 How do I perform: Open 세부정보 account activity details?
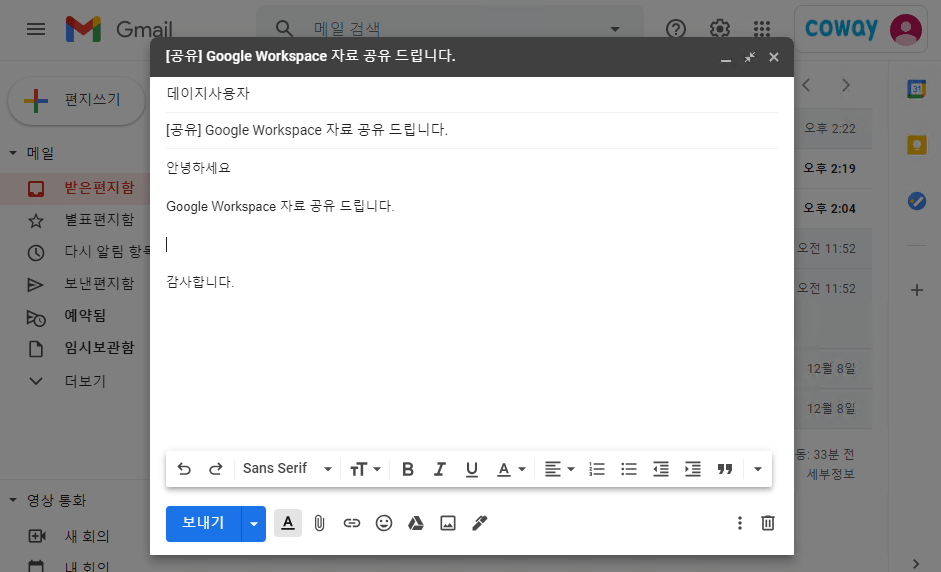[x=831, y=474]
